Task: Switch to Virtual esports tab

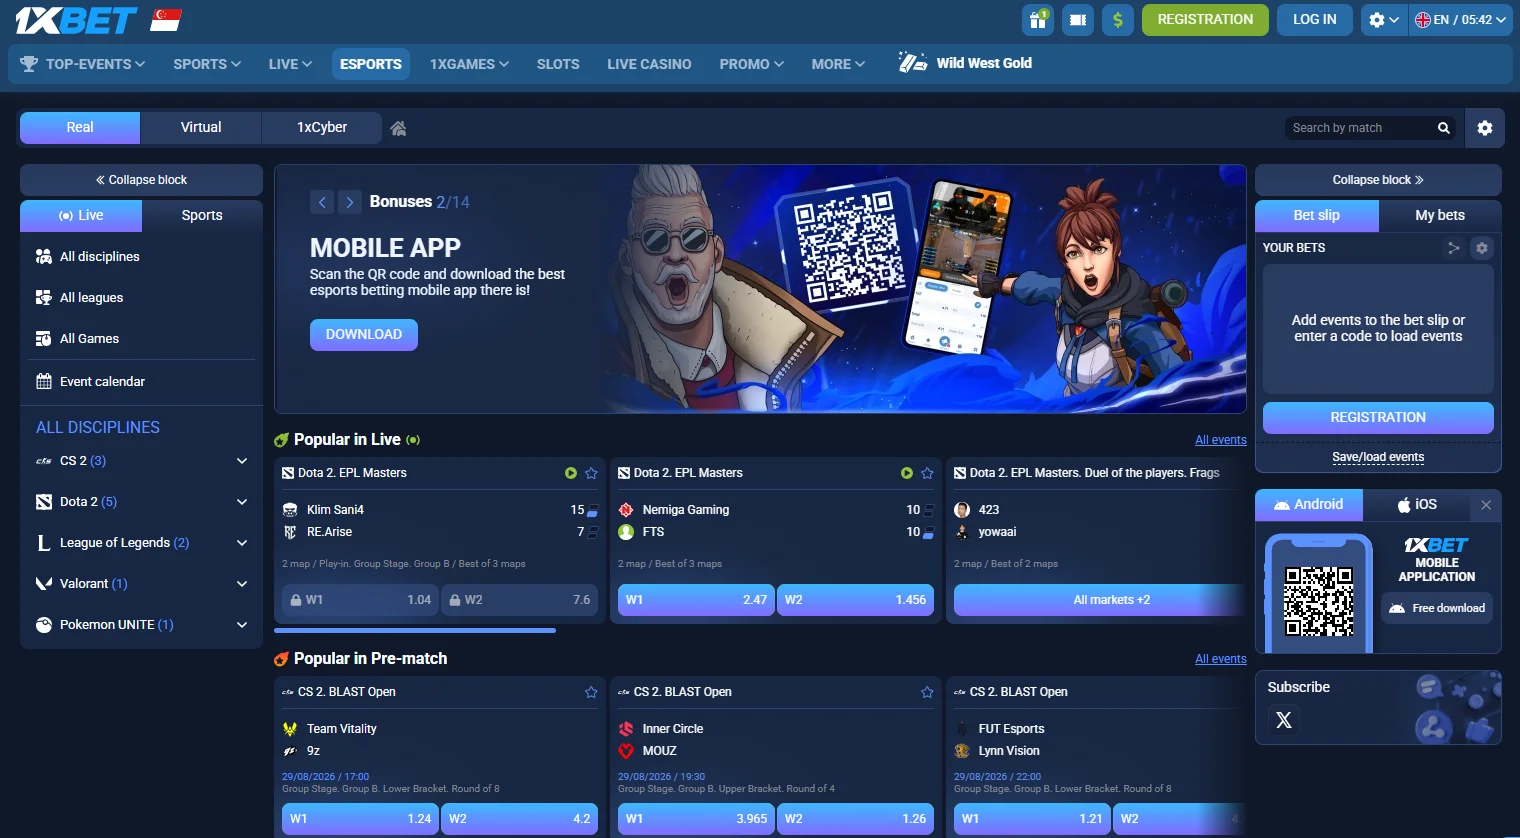Action: (201, 128)
